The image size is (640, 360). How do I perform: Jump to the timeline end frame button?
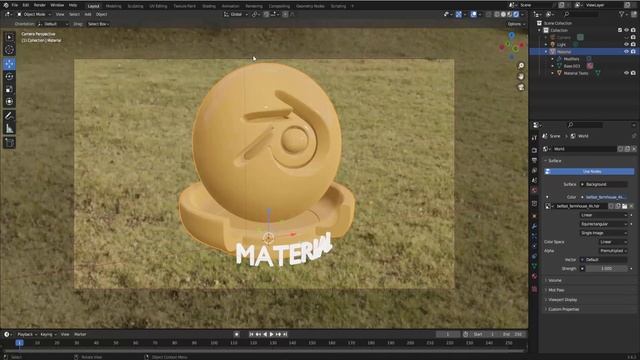pyautogui.click(x=285, y=334)
